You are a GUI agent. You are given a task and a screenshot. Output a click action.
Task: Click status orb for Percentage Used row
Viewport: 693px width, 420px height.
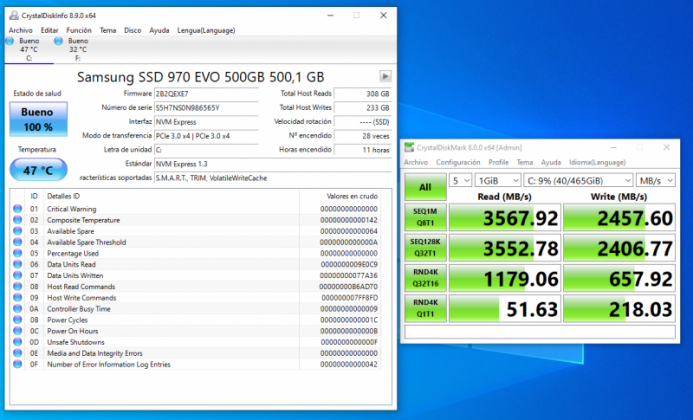pos(18,253)
